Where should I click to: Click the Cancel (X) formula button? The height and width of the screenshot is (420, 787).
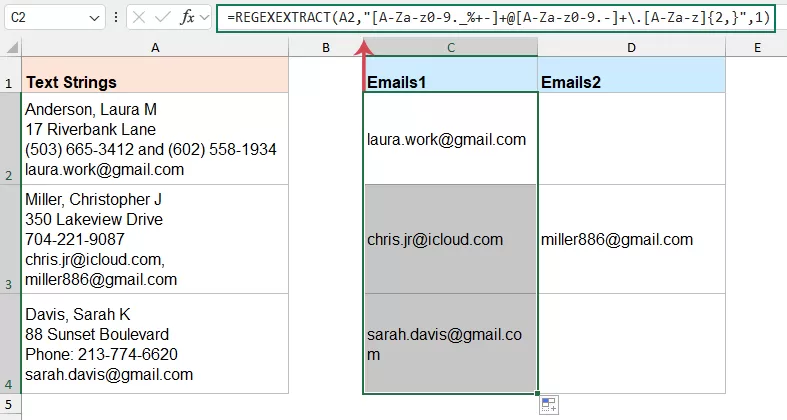(139, 18)
